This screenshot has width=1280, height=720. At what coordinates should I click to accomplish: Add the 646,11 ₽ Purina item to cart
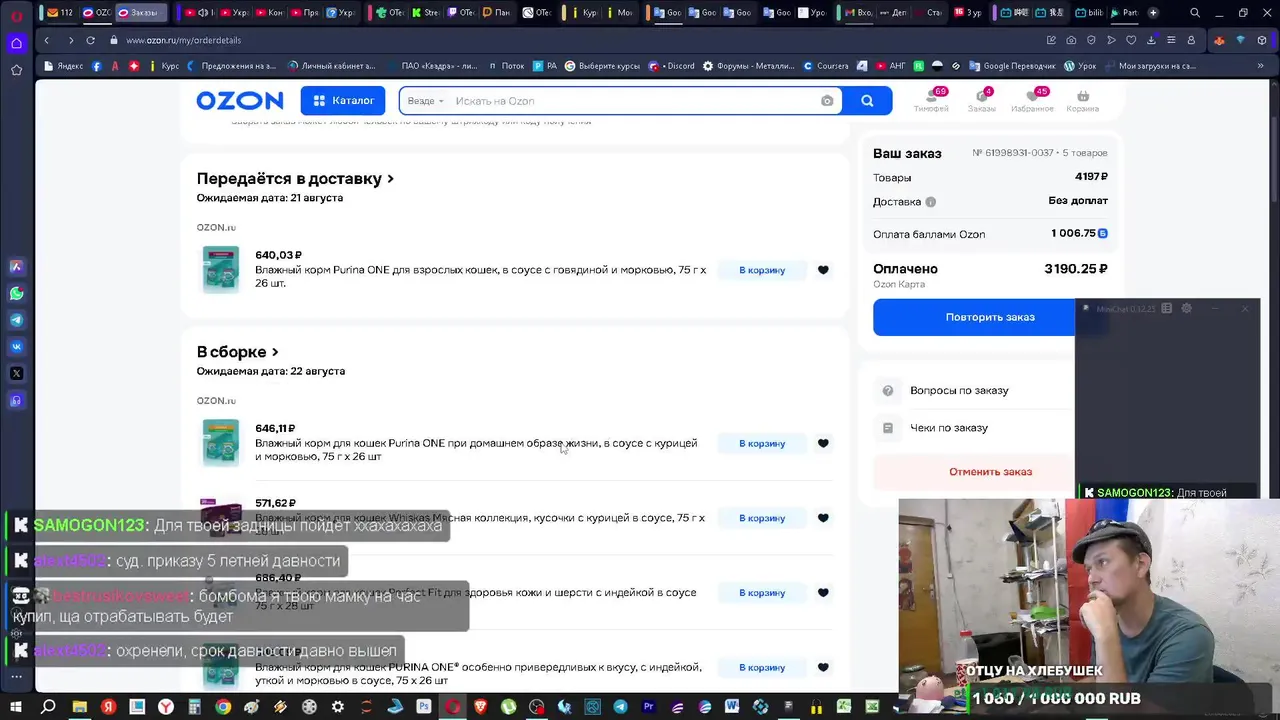[x=762, y=443]
